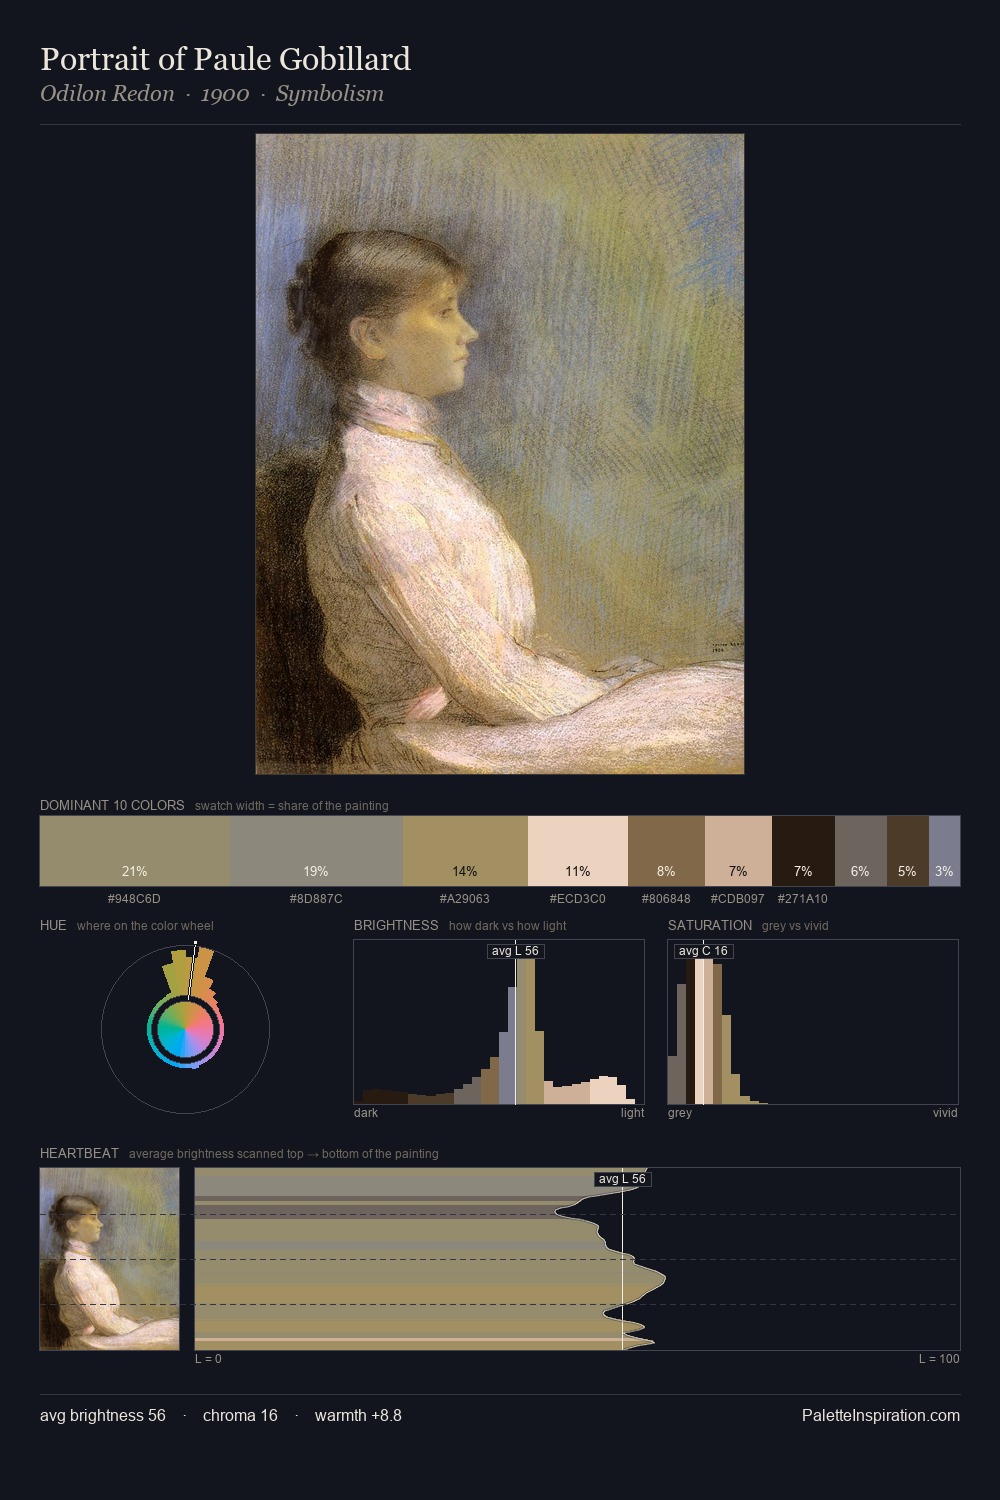Click hex code #ECD3C0

click(578, 899)
